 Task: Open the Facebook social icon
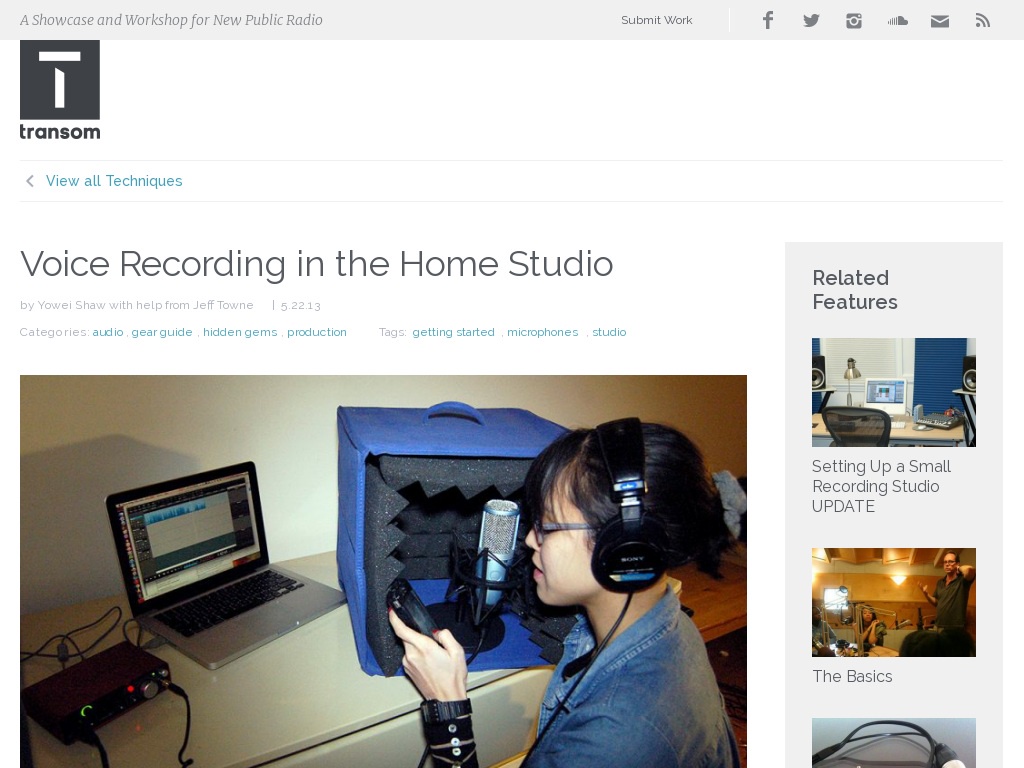(x=768, y=20)
